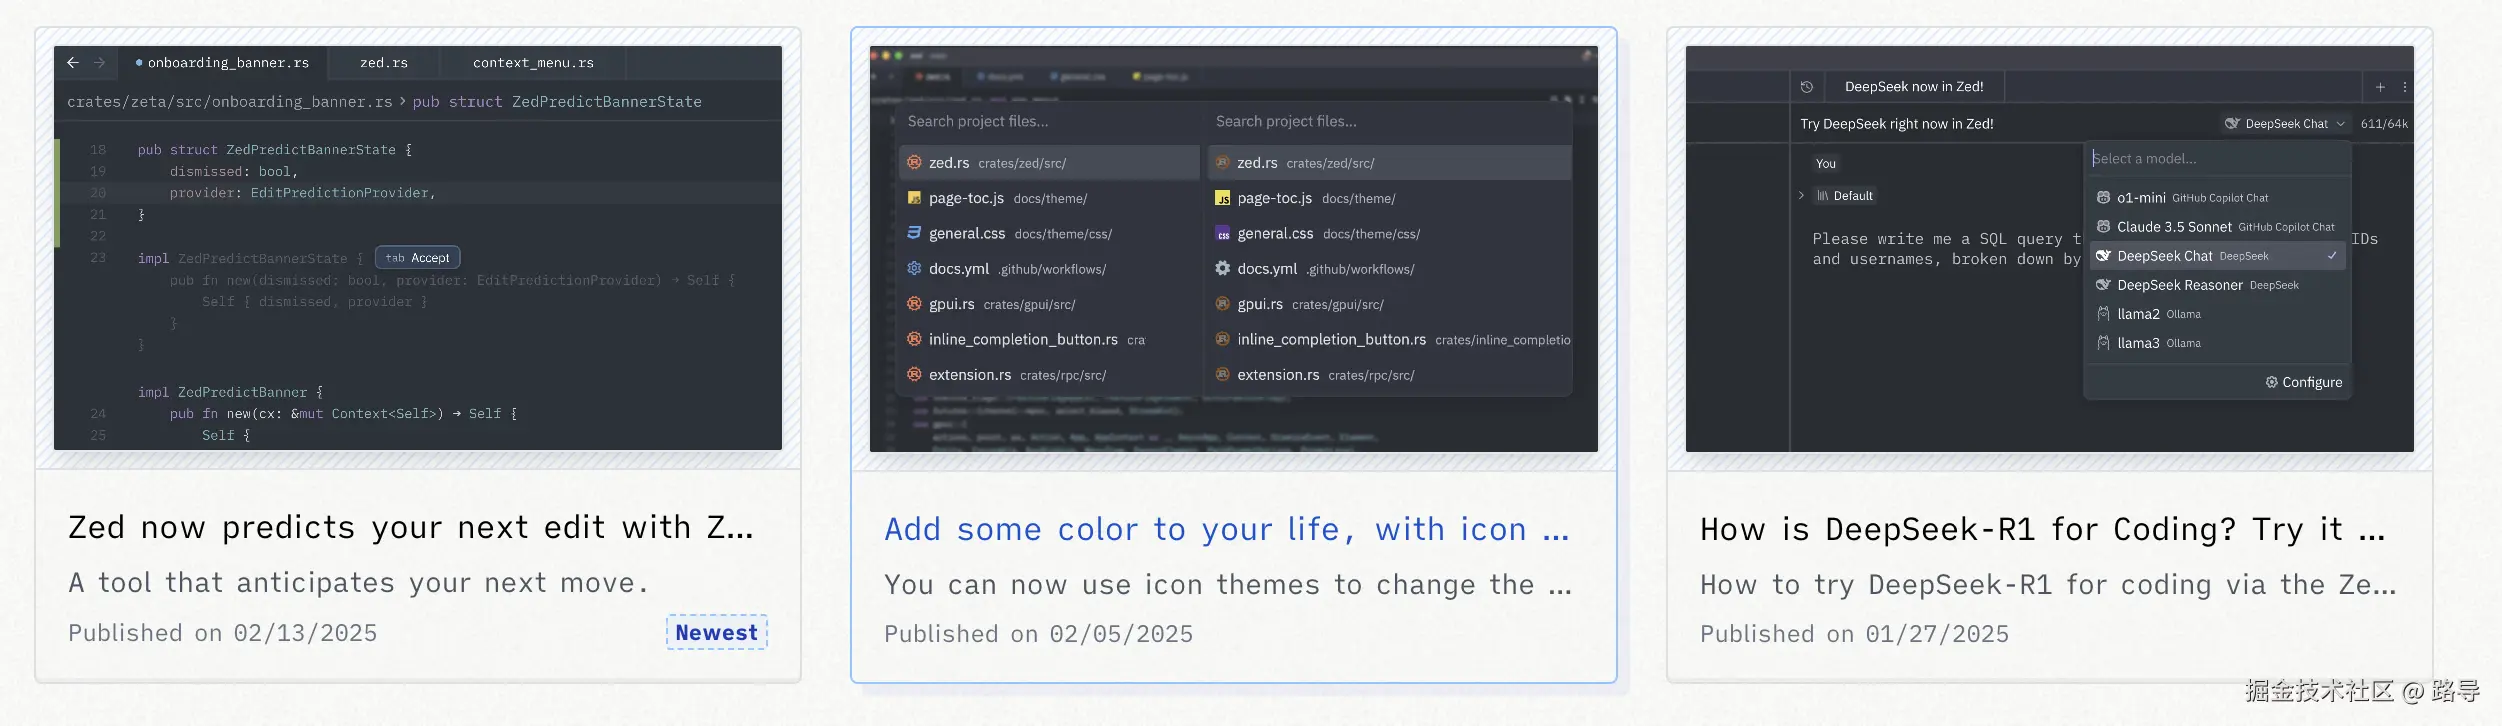The height and width of the screenshot is (726, 2502).
Task: Click line number 20 in the gutter
Action: click(98, 192)
